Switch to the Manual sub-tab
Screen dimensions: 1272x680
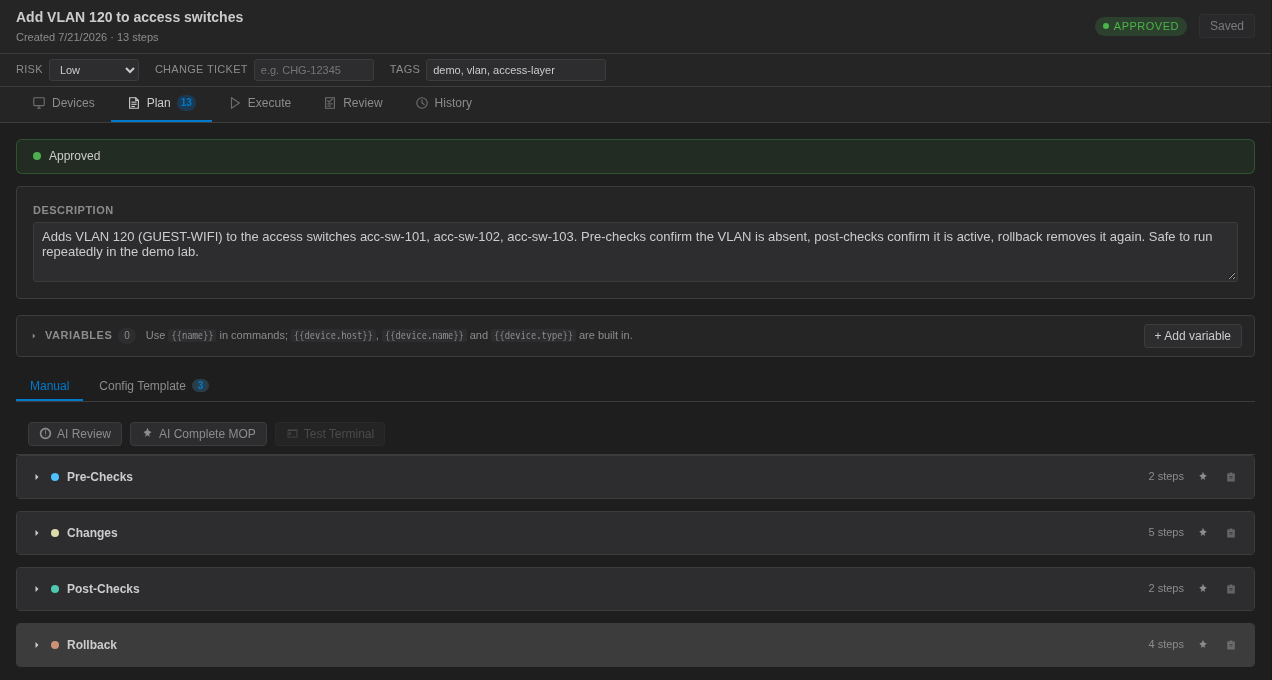coord(49,386)
